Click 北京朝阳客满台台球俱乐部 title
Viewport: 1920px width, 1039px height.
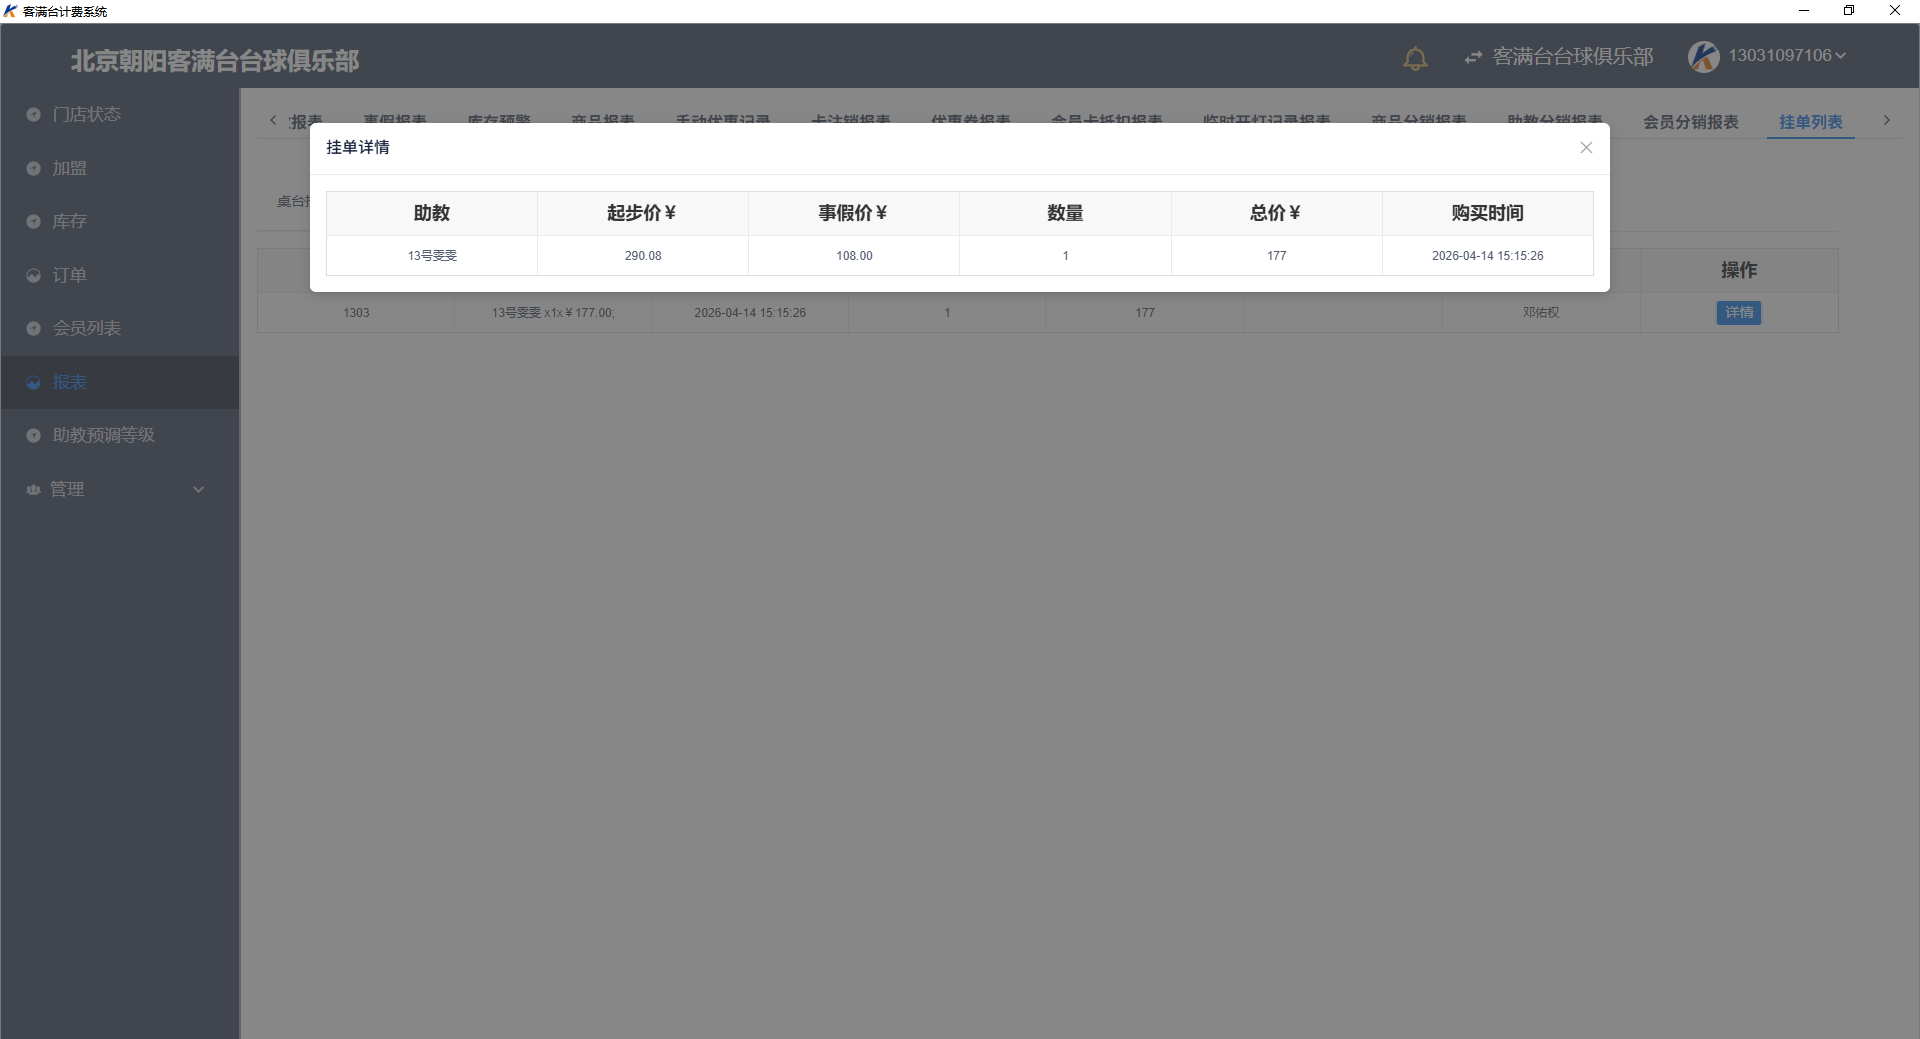(x=214, y=61)
